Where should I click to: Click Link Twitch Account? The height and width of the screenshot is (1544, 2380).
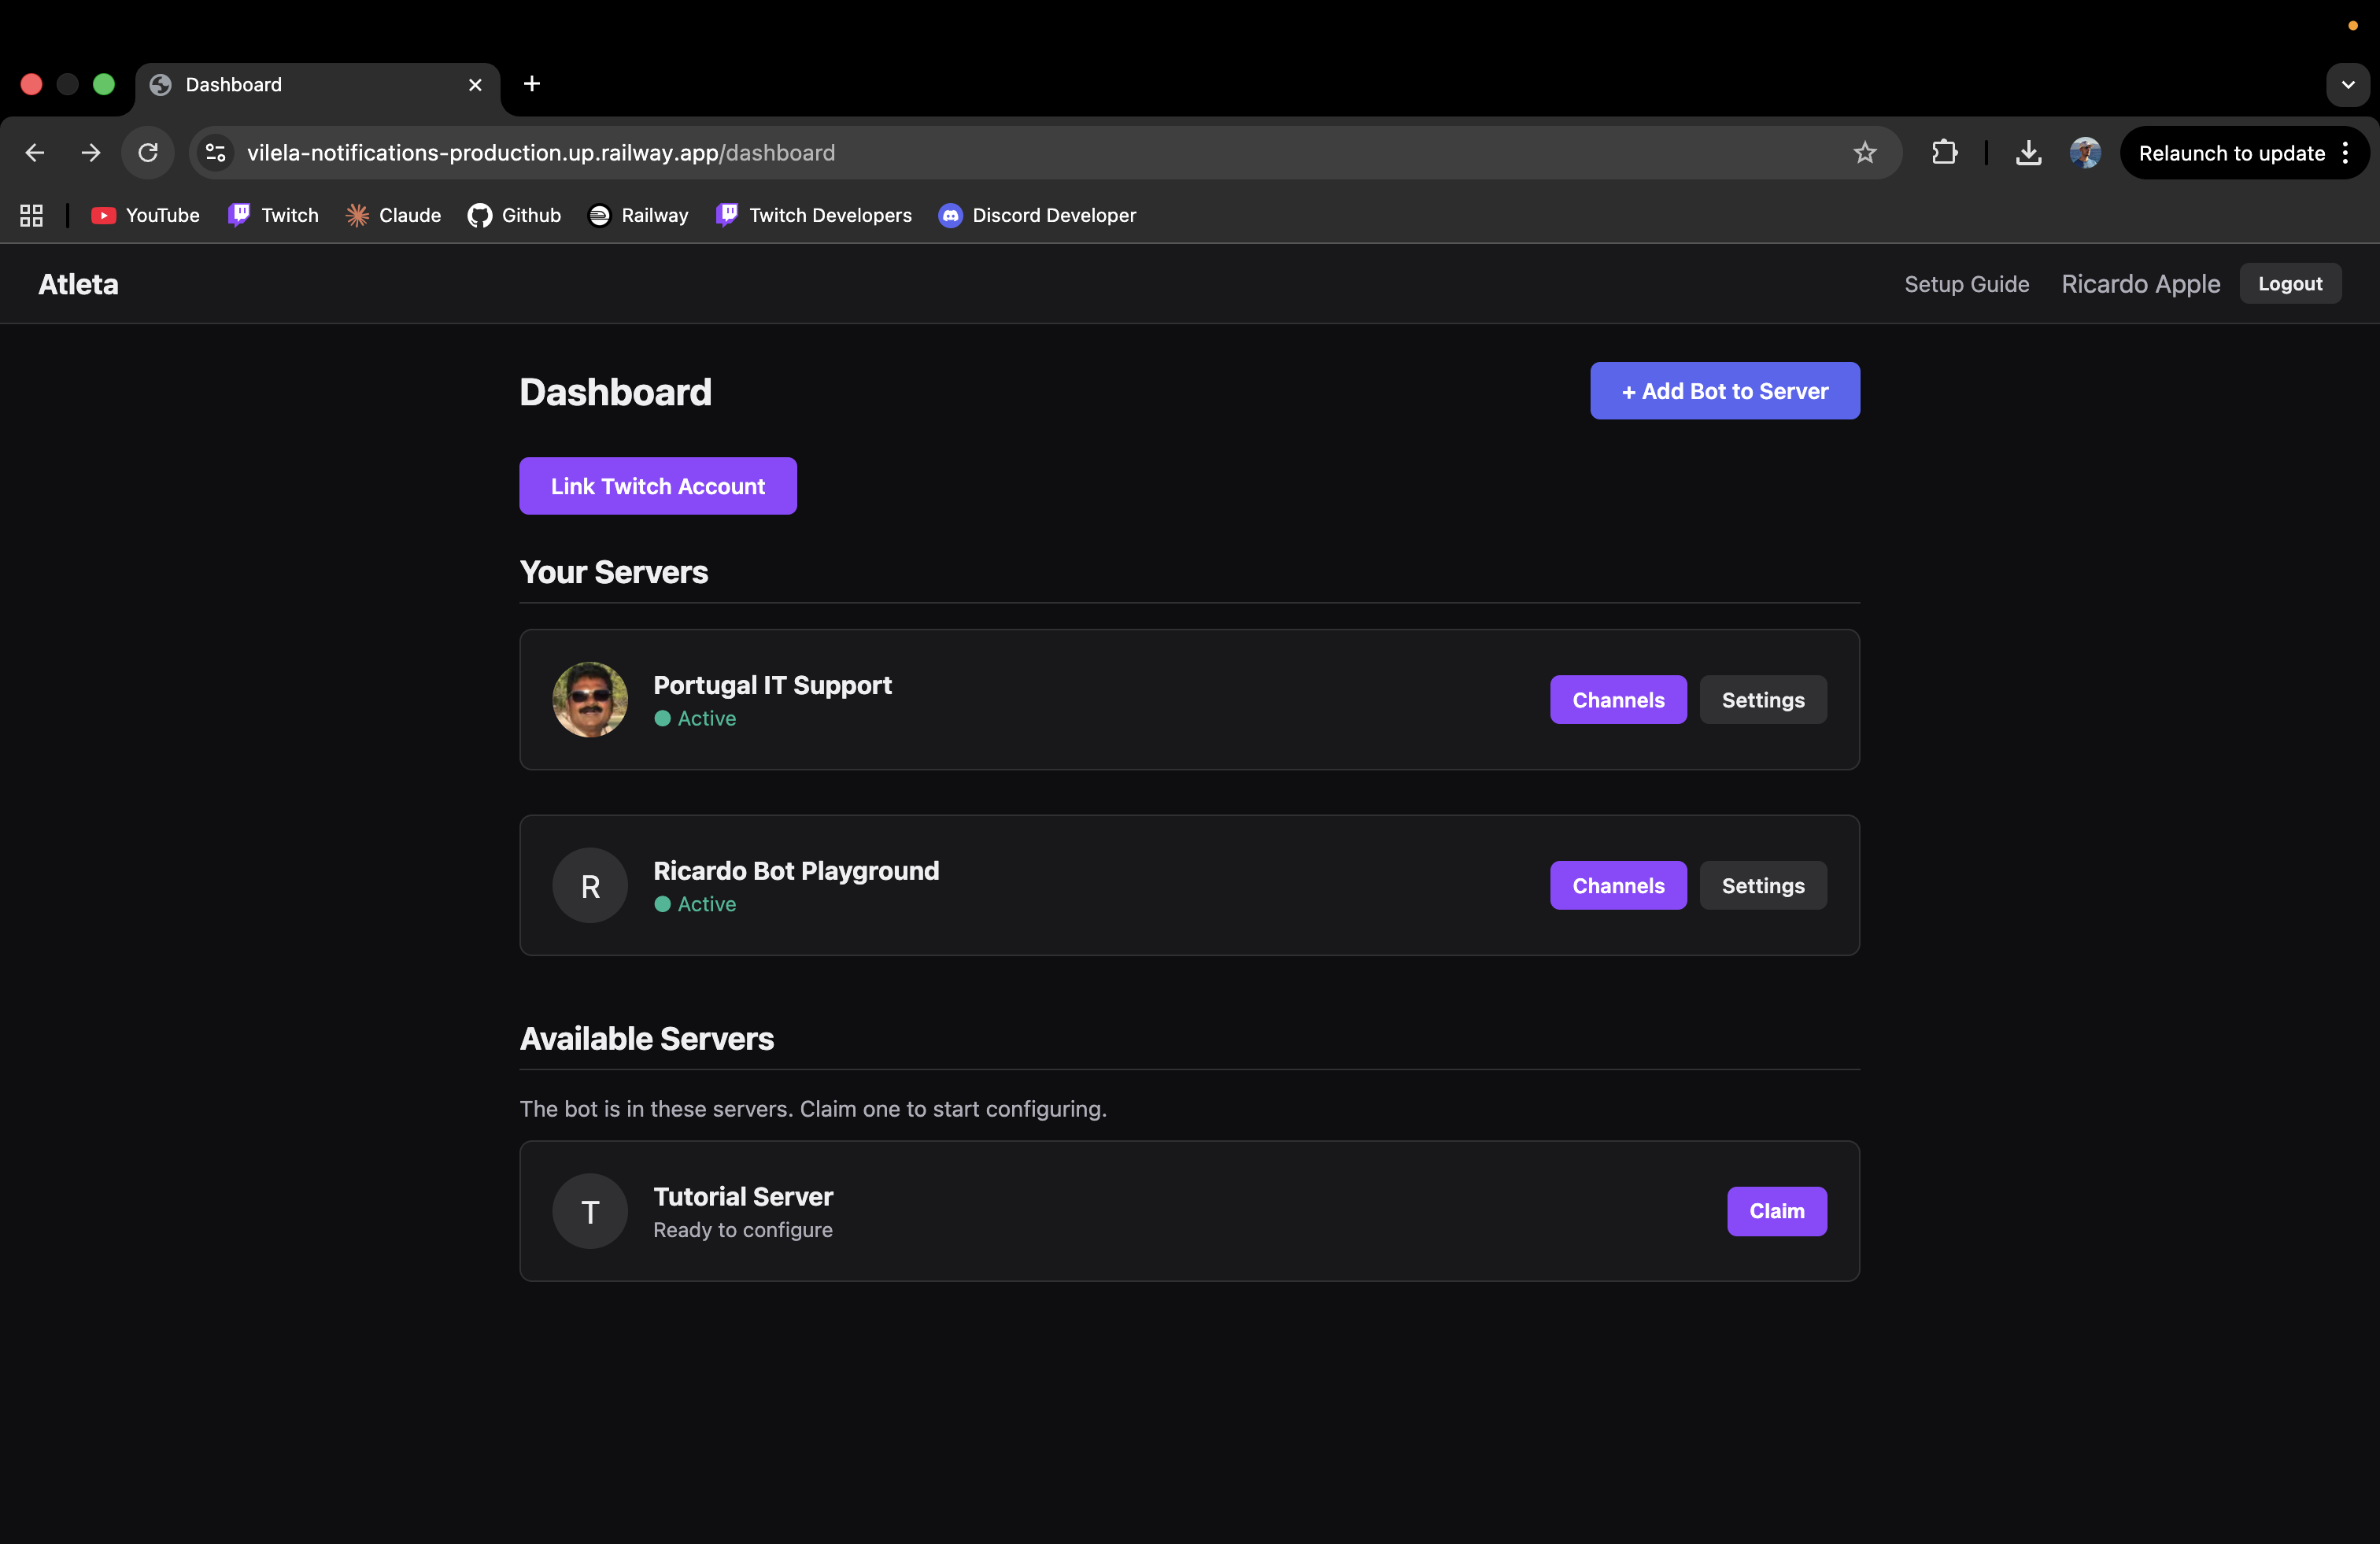point(657,486)
